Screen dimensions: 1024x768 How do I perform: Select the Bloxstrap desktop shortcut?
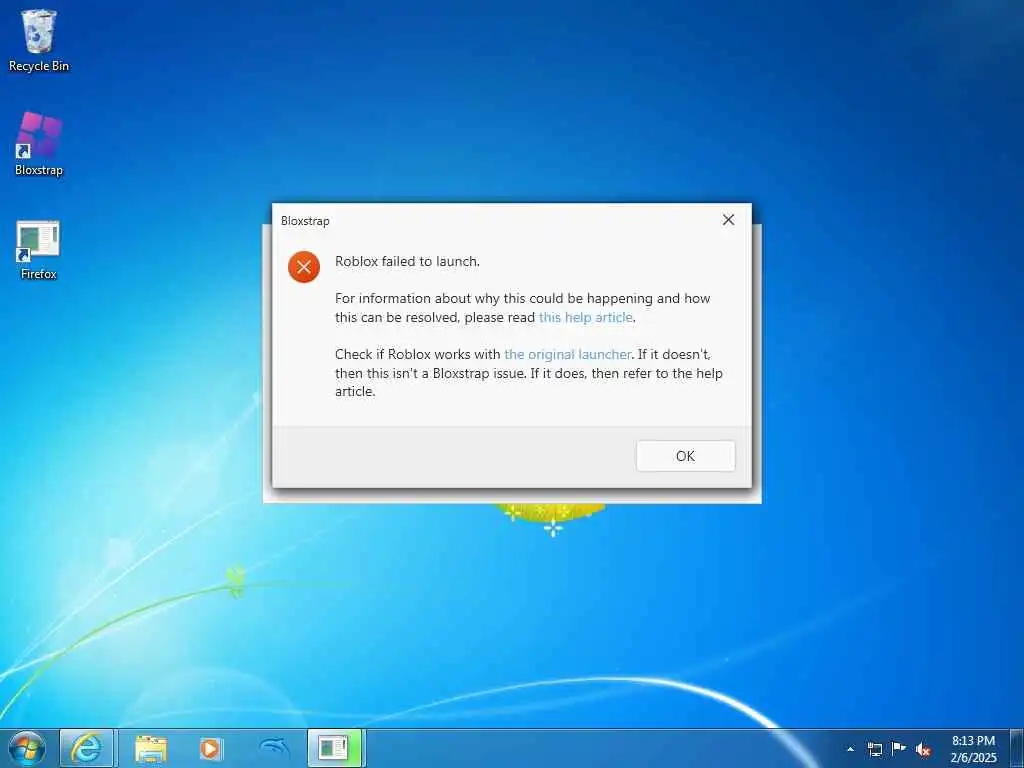(x=39, y=144)
